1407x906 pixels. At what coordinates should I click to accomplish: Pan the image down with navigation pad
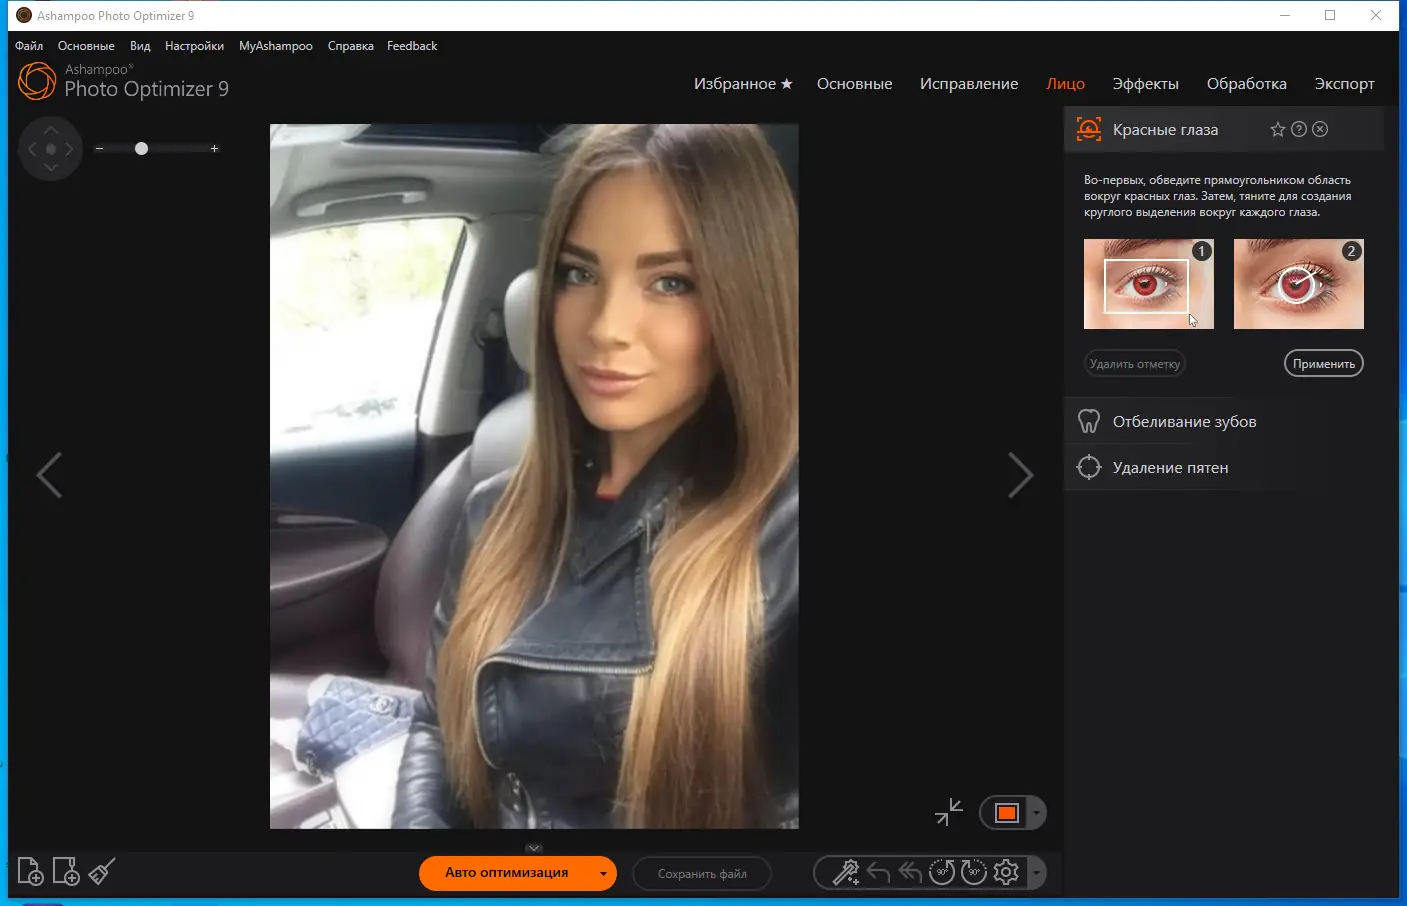(51, 168)
